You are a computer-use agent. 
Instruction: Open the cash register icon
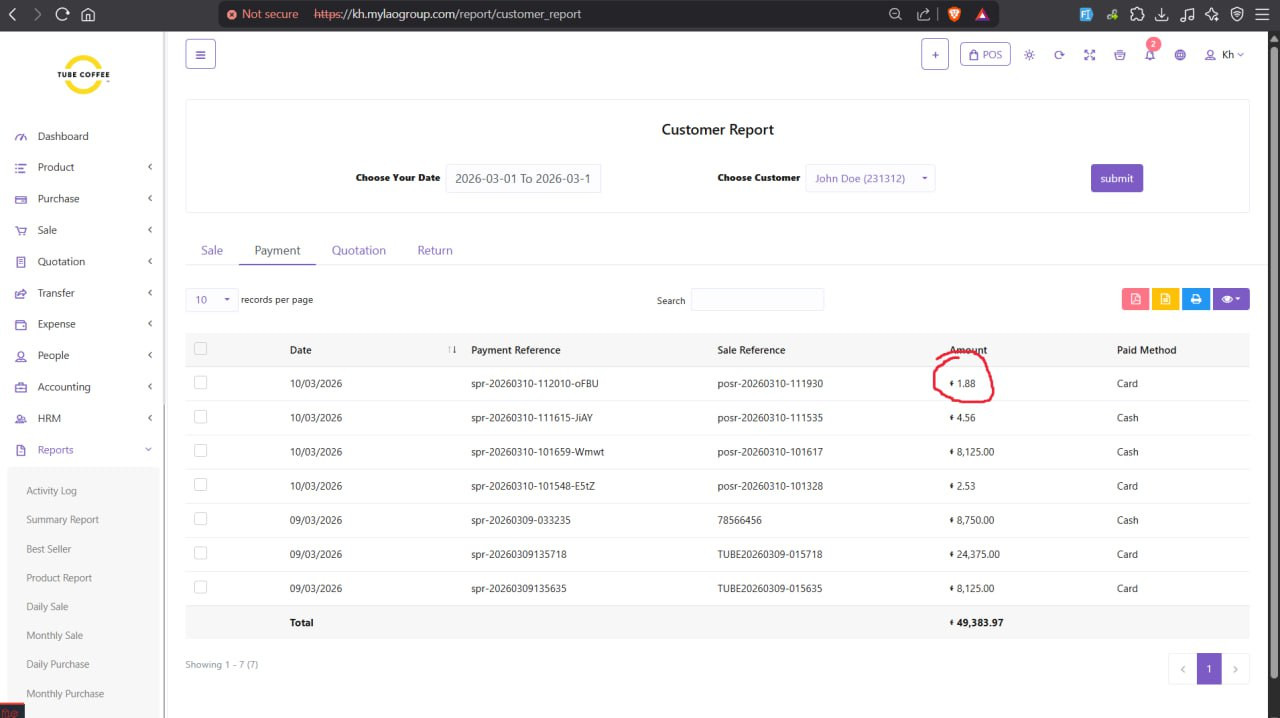tap(1119, 55)
